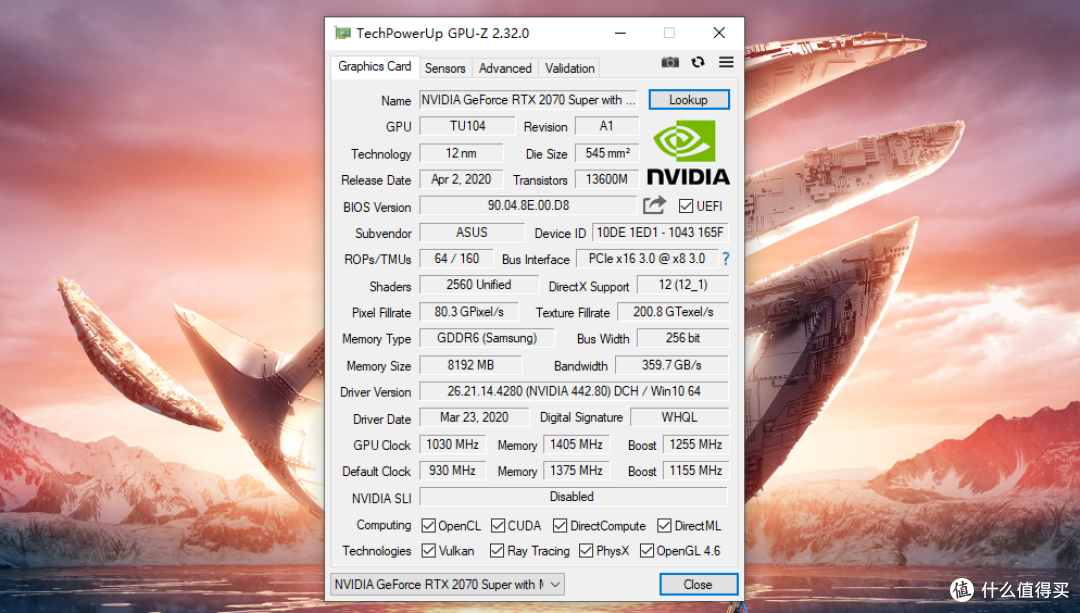Click the Name field with RTX 2070 Super
The image size is (1080, 613).
click(528, 100)
